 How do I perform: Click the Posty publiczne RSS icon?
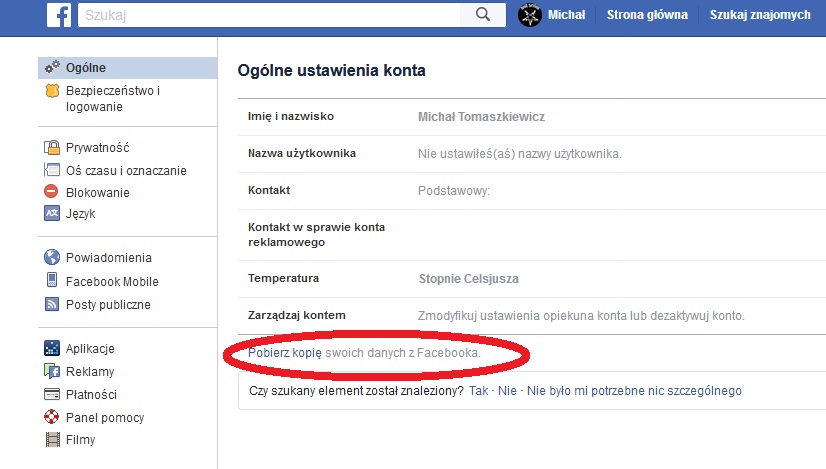[52, 304]
